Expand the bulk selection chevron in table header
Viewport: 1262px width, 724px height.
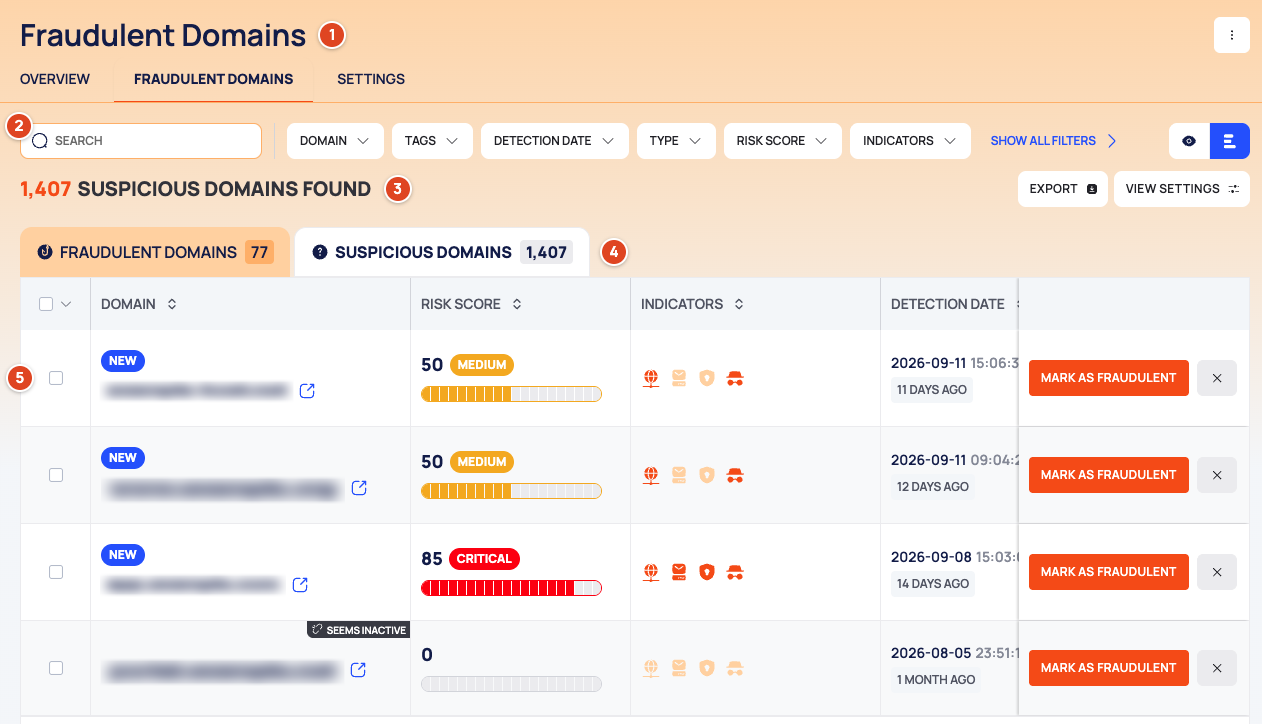point(66,305)
